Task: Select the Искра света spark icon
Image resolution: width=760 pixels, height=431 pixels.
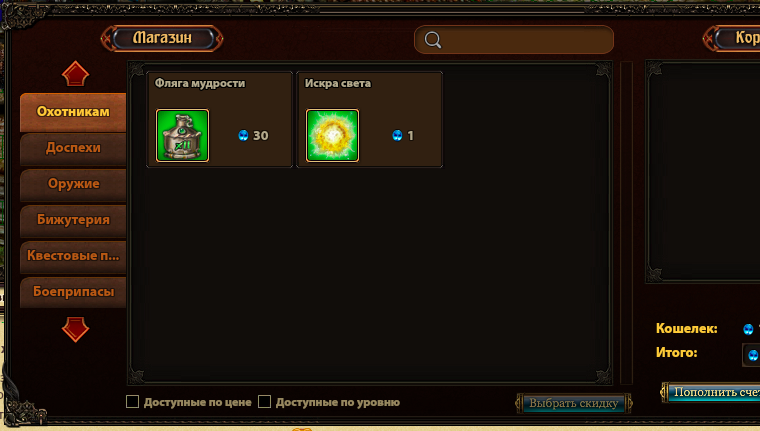Action: (x=332, y=135)
